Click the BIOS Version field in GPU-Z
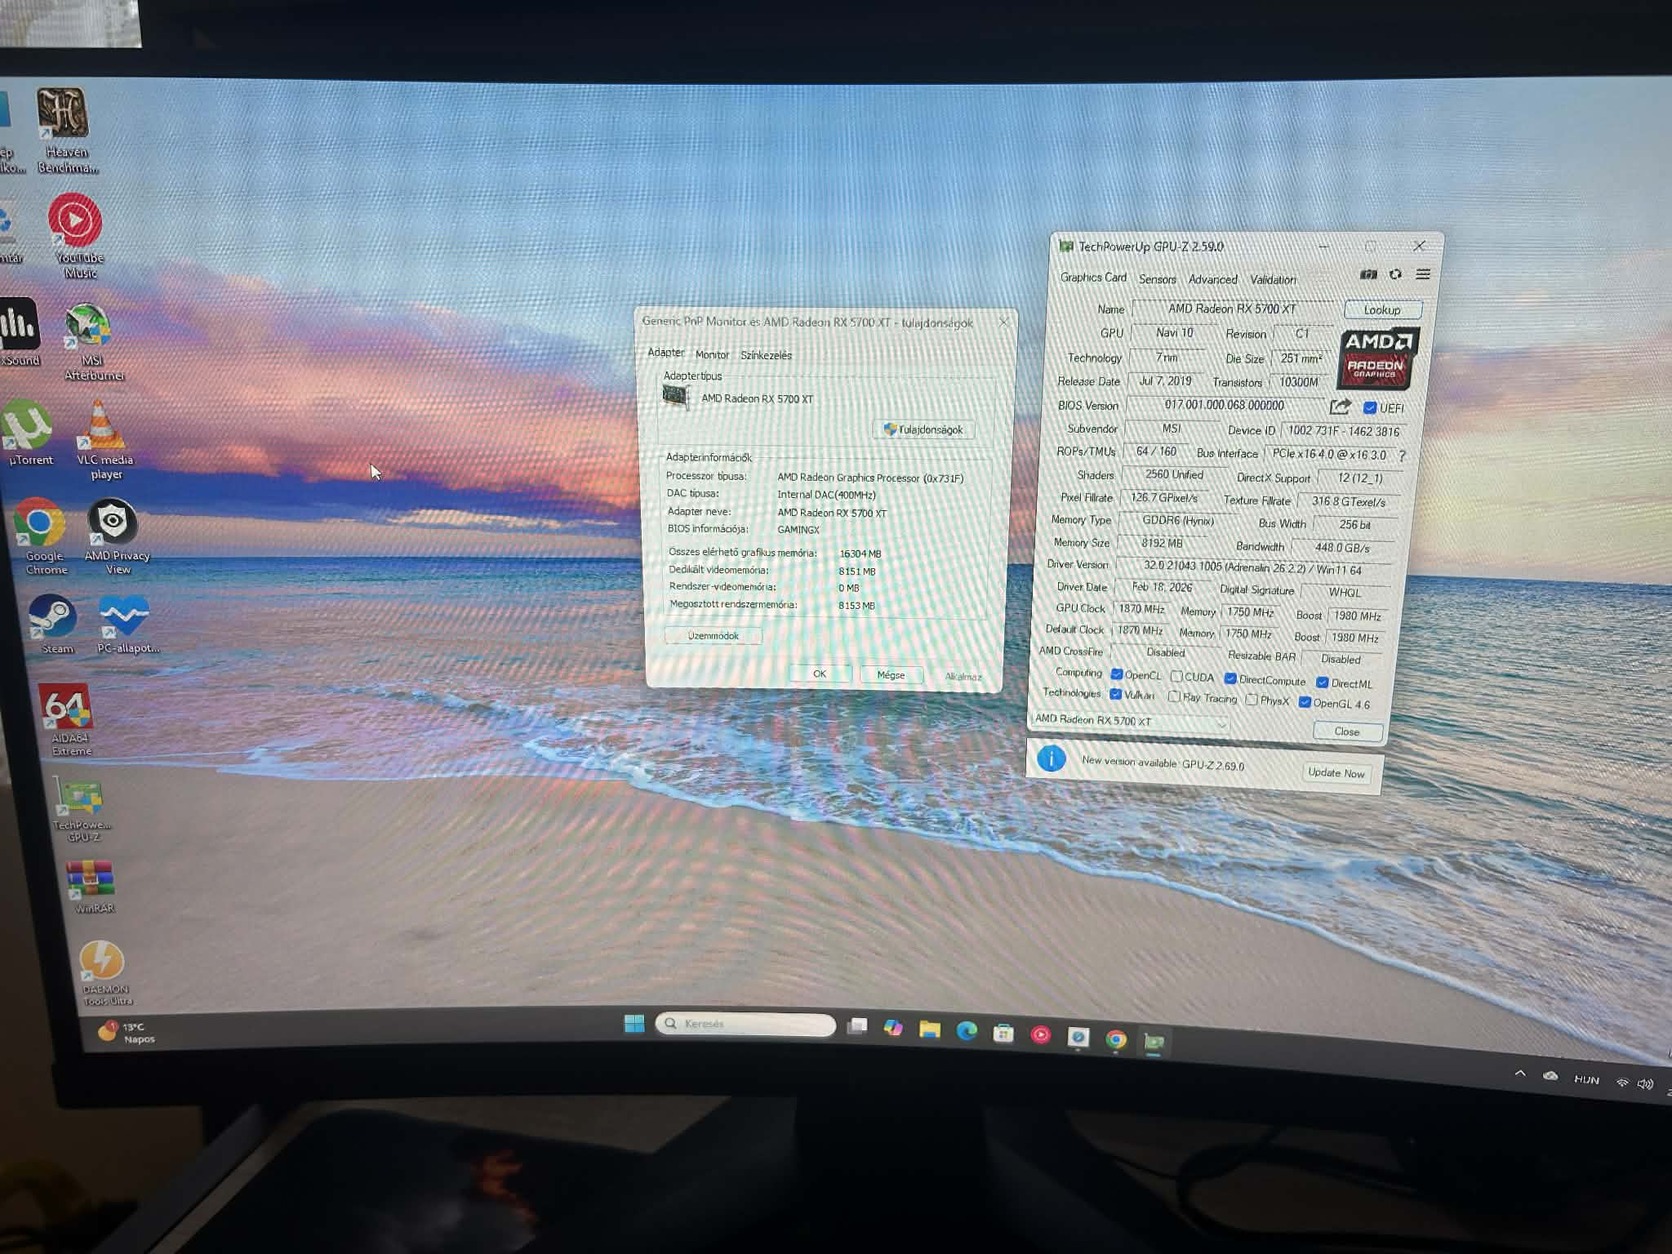1672x1254 pixels. point(1224,405)
